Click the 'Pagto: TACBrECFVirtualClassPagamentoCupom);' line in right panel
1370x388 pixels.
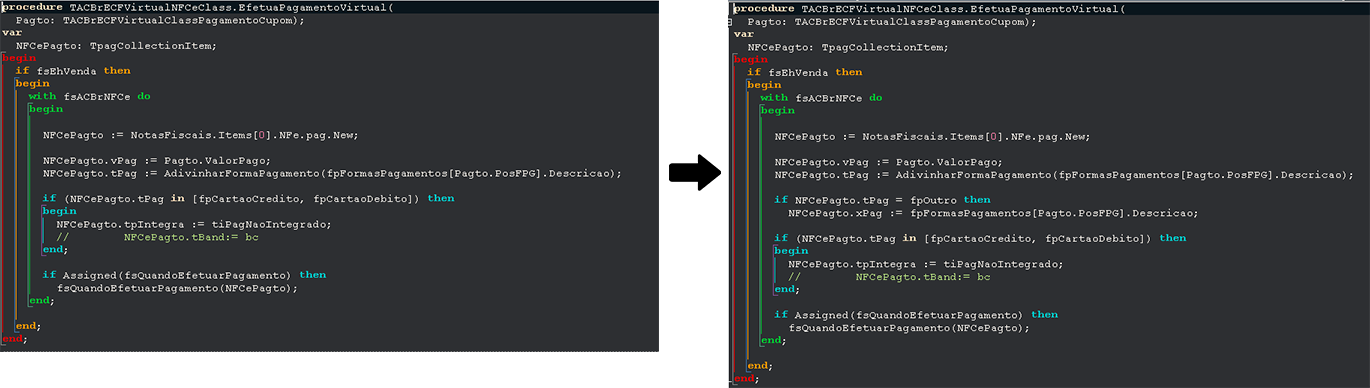point(893,21)
